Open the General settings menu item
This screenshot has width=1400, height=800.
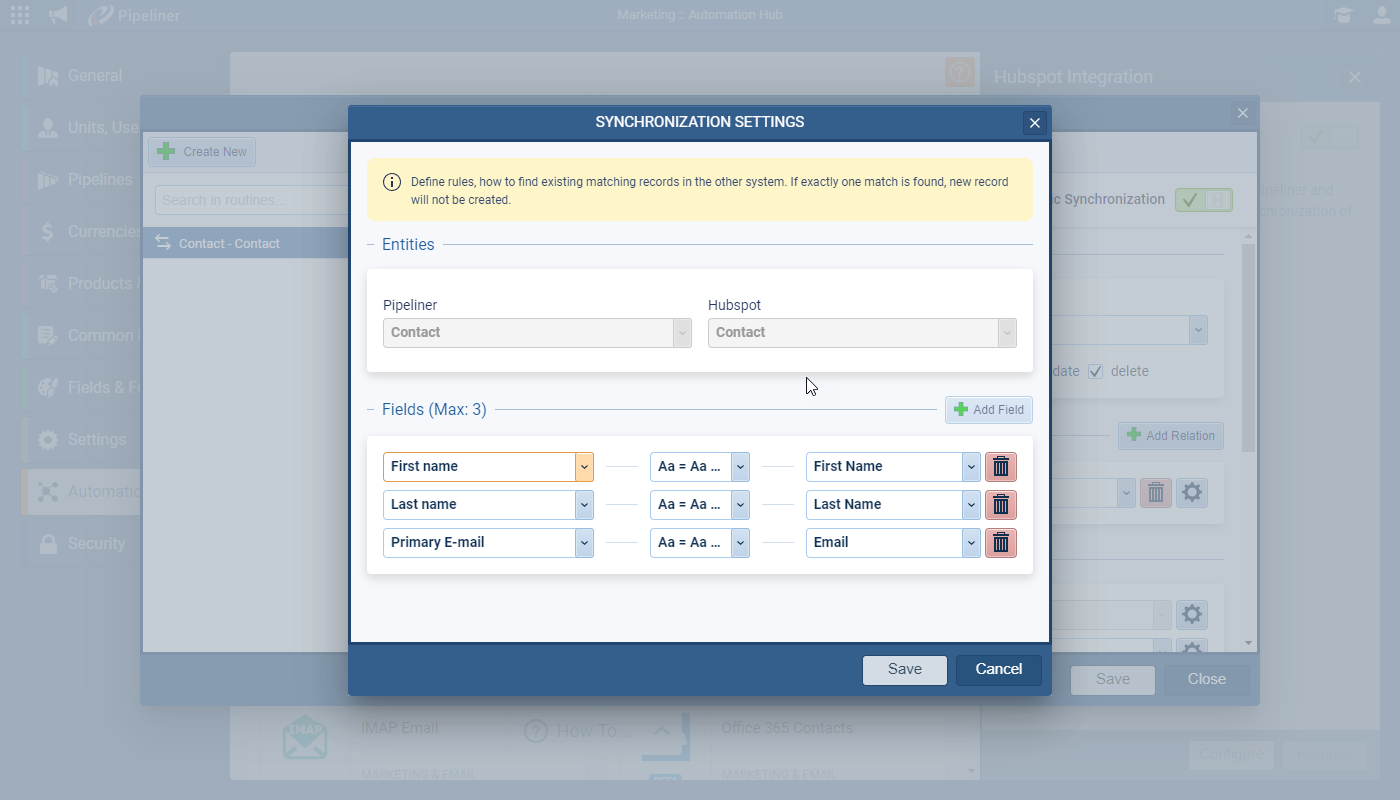(94, 76)
